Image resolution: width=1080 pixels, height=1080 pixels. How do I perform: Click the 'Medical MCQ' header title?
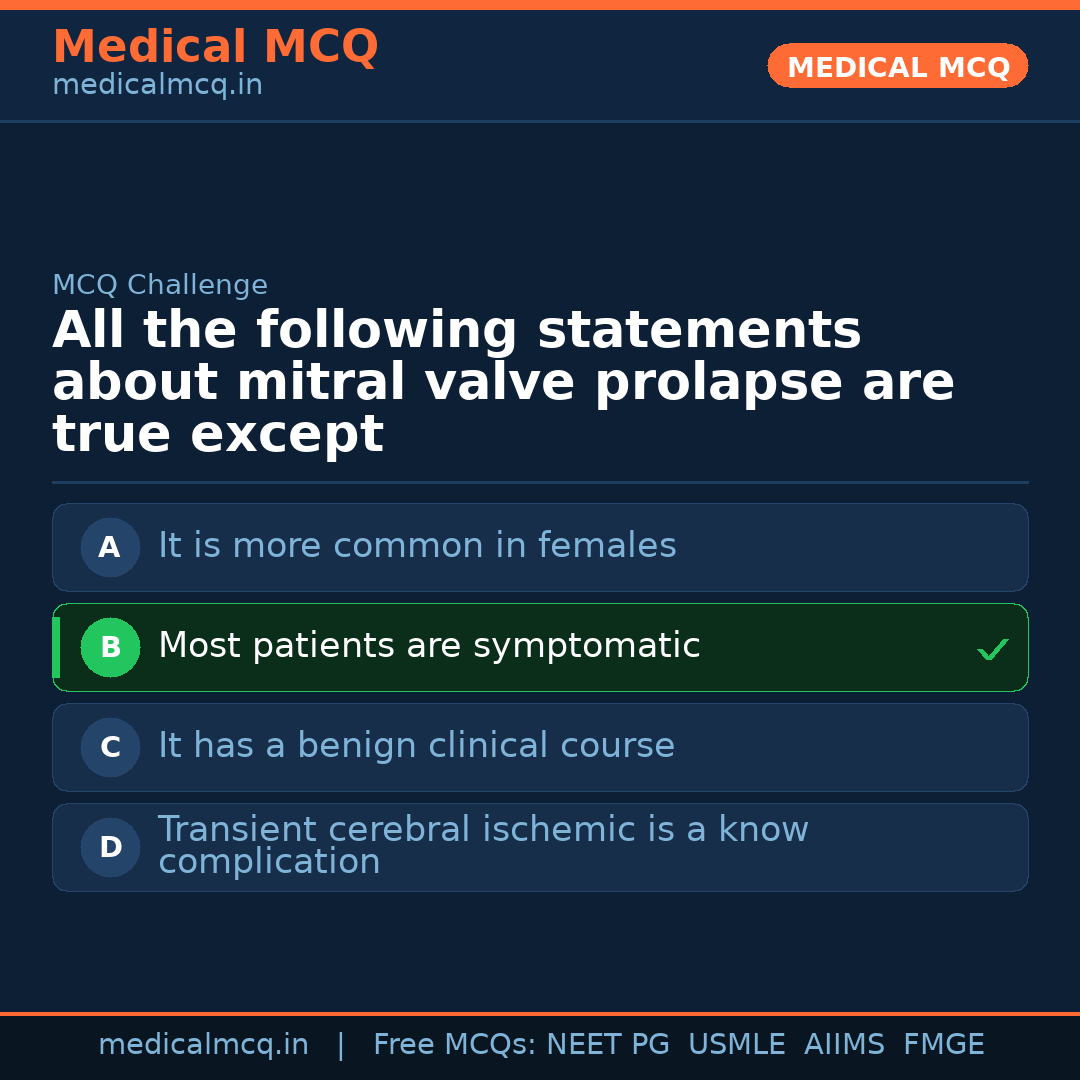point(215,47)
